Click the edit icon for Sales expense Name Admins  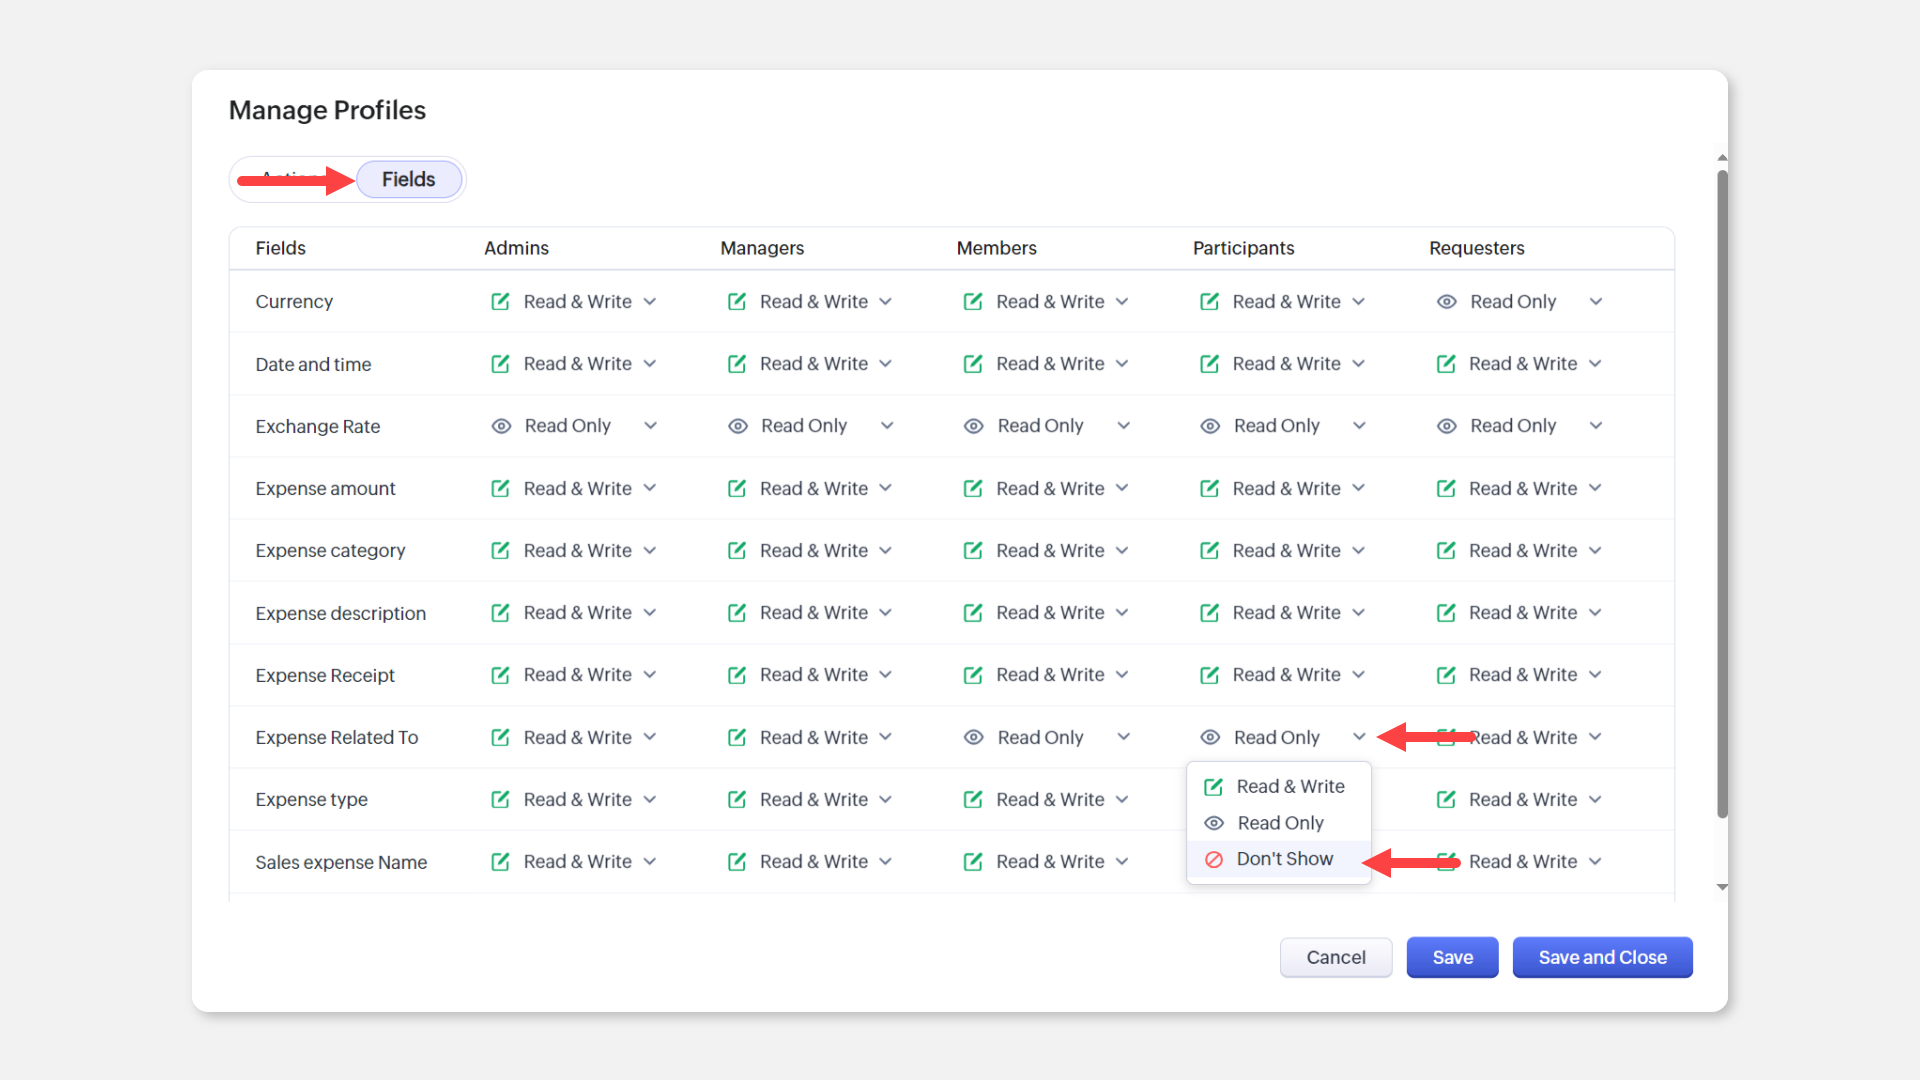(x=500, y=861)
